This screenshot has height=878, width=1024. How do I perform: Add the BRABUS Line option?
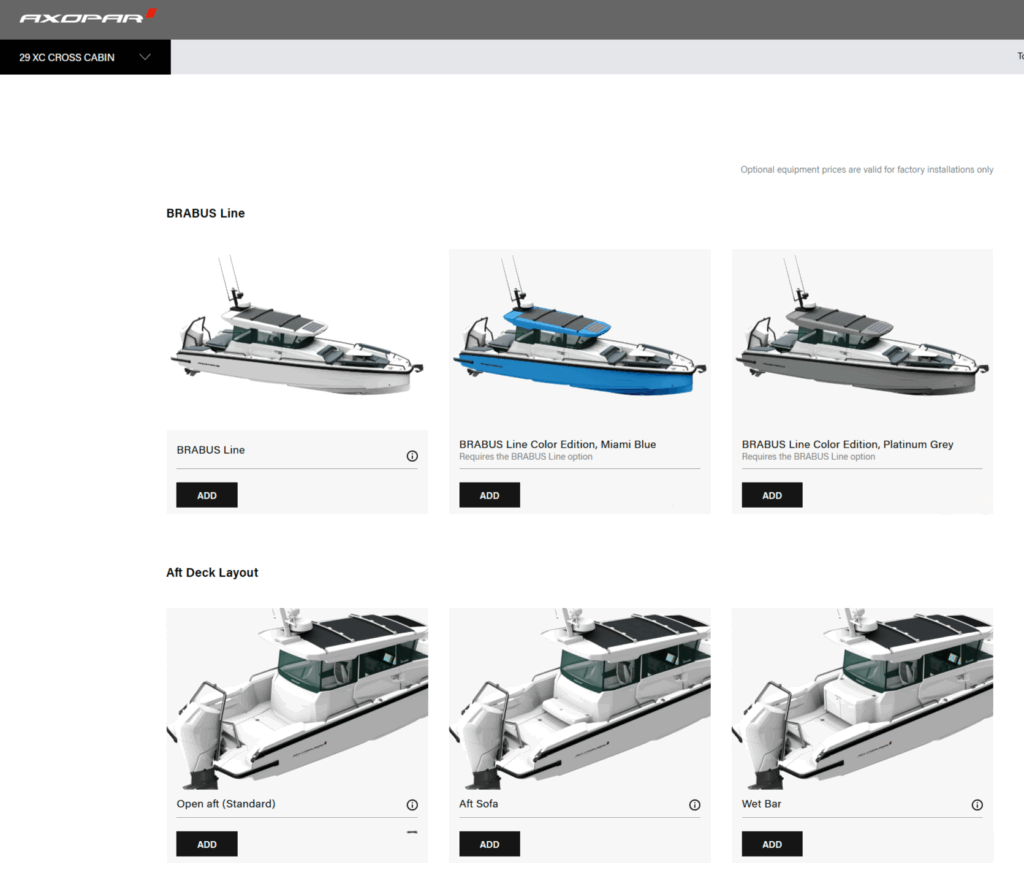point(206,495)
